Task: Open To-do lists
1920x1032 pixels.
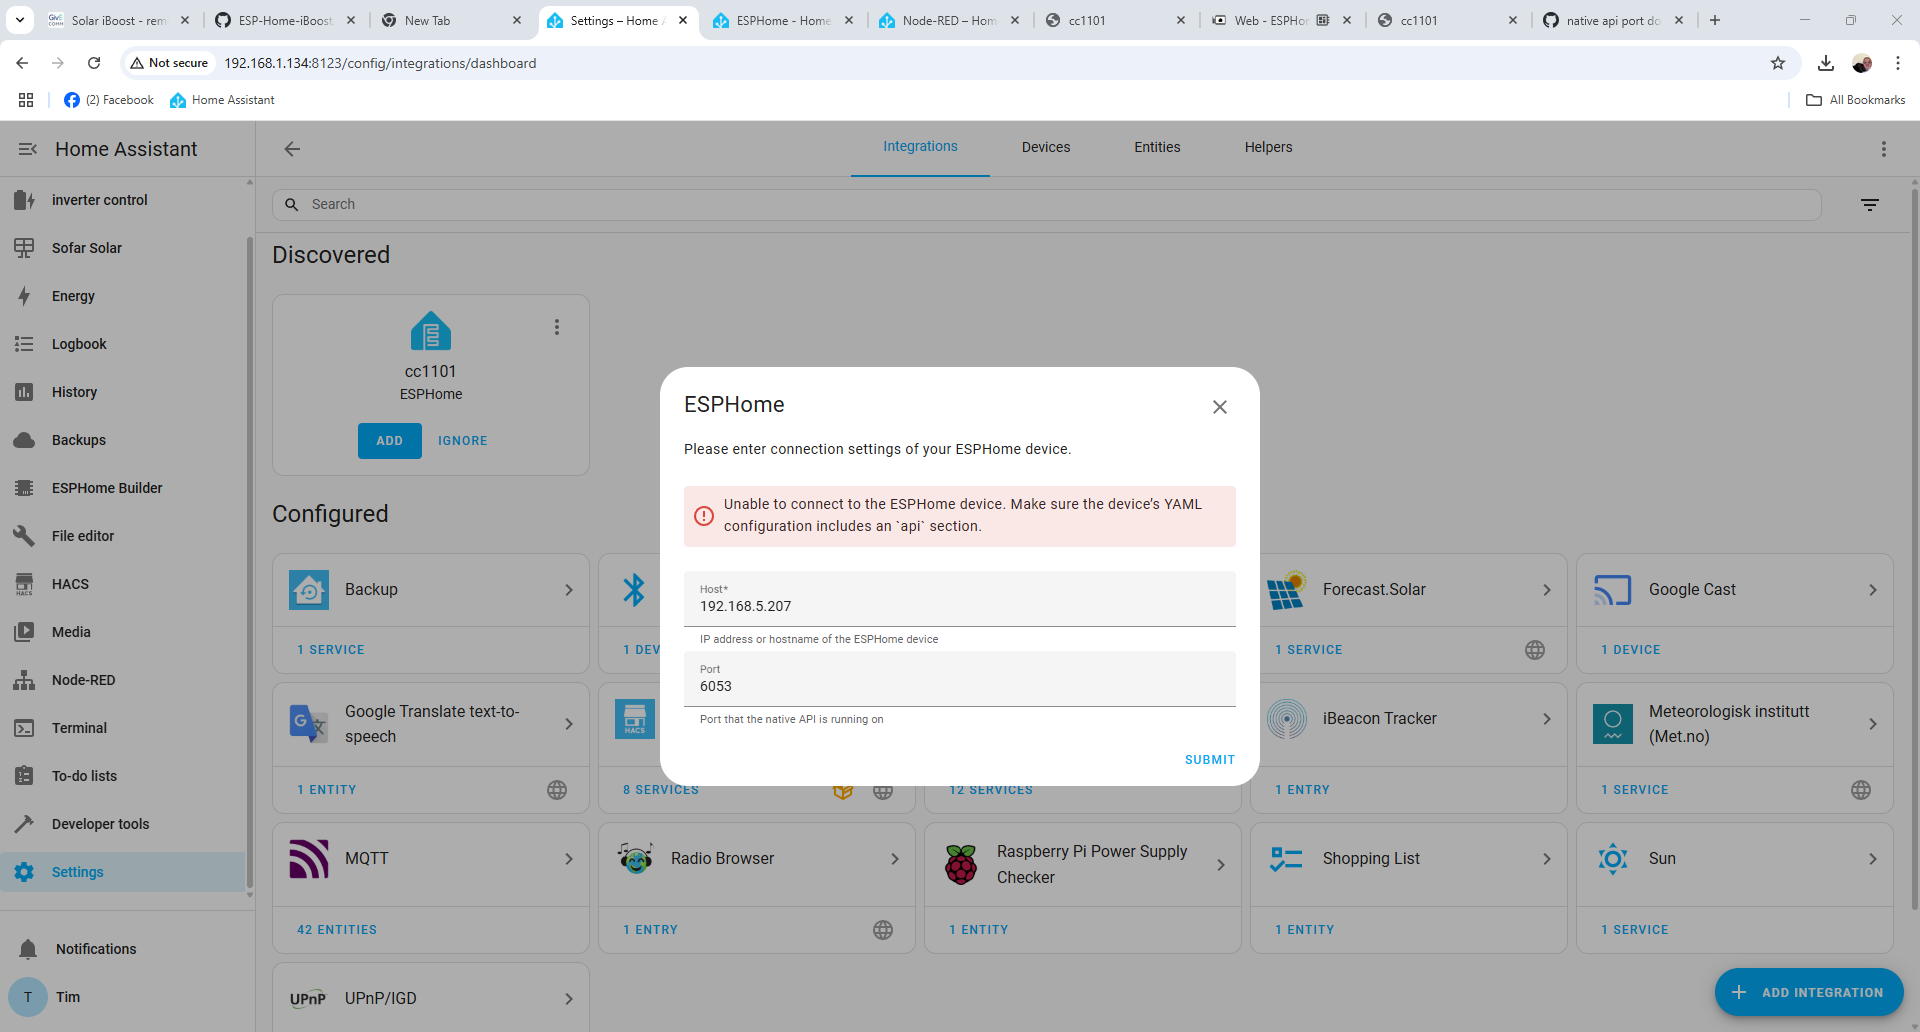Action: tap(122, 776)
